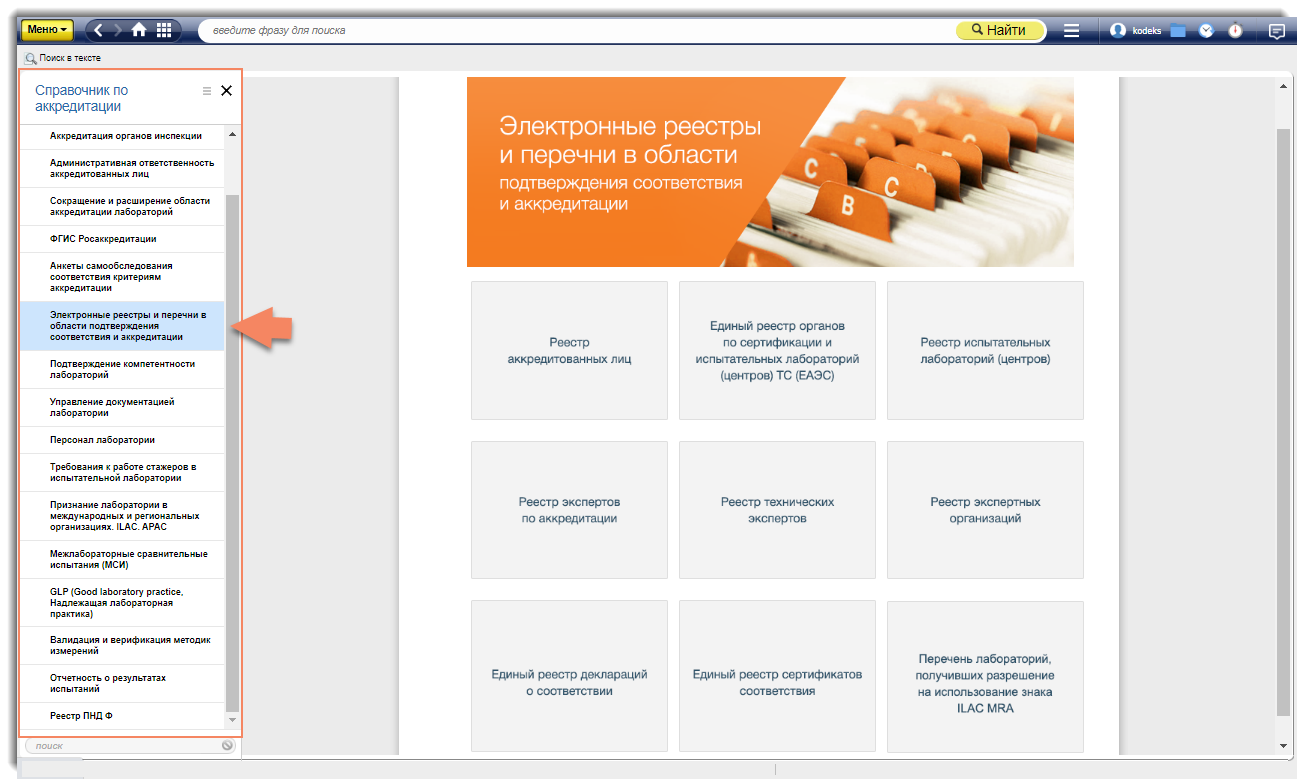Open the clock history icon
The width and height of the screenshot is (1297, 779).
click(1207, 31)
